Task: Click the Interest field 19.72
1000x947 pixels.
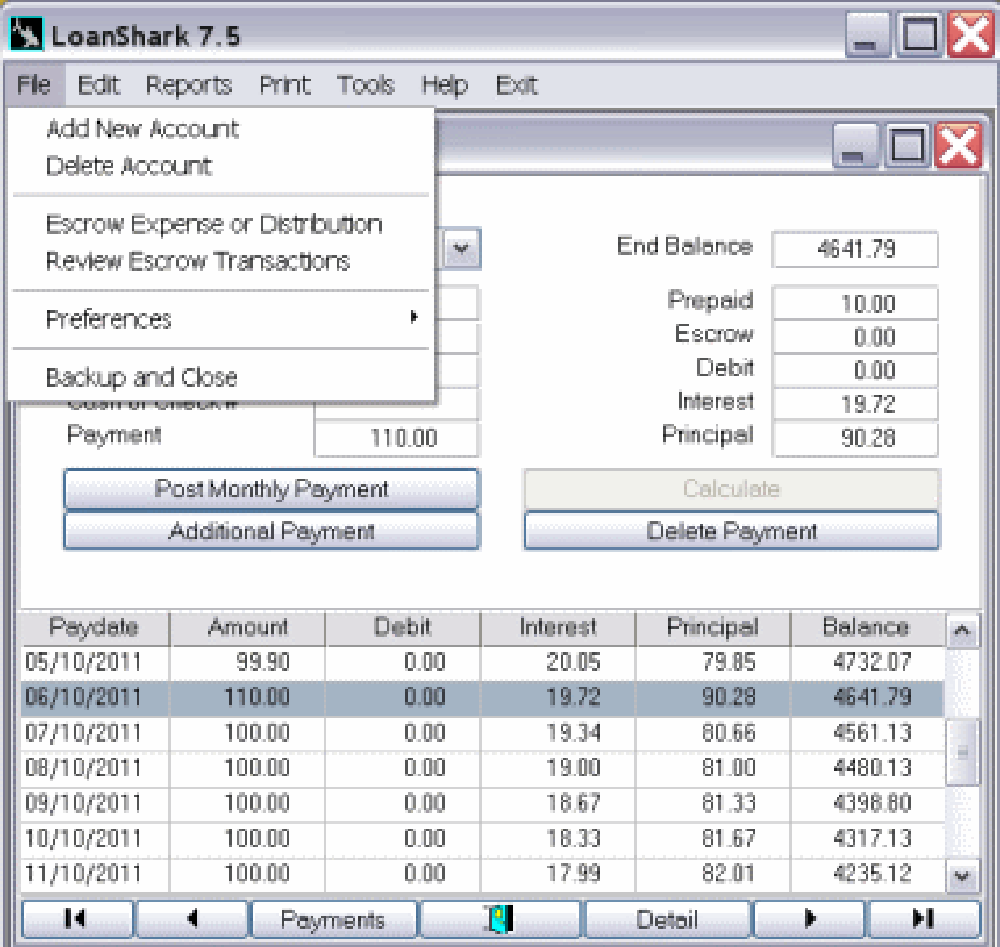Action: point(855,404)
